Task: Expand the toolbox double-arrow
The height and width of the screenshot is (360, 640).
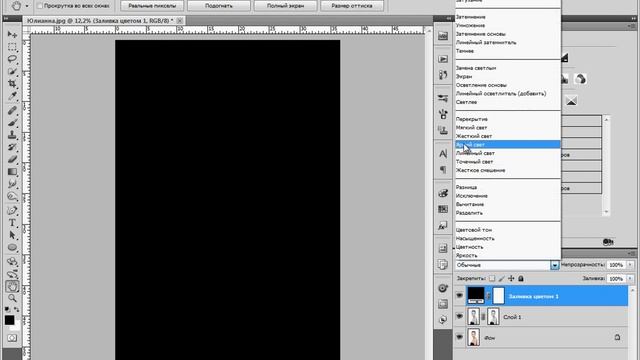Action: pyautogui.click(x=7, y=18)
